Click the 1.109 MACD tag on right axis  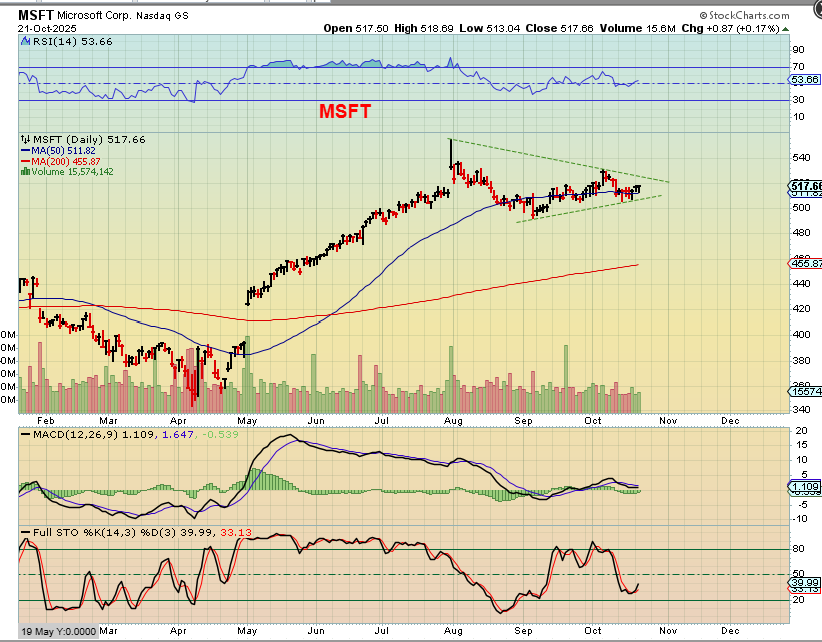804,487
